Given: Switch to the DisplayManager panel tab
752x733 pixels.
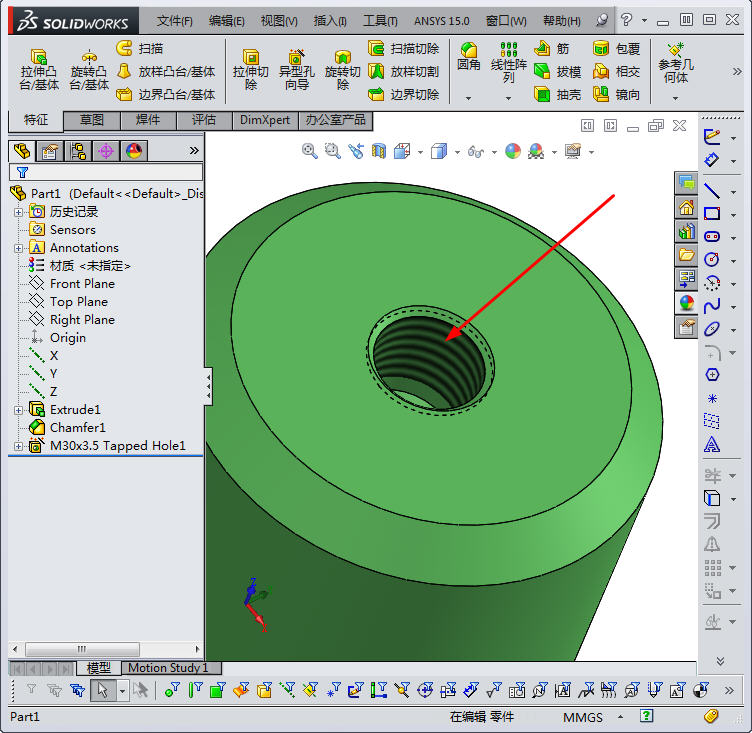Looking at the screenshot, I should click(x=134, y=151).
